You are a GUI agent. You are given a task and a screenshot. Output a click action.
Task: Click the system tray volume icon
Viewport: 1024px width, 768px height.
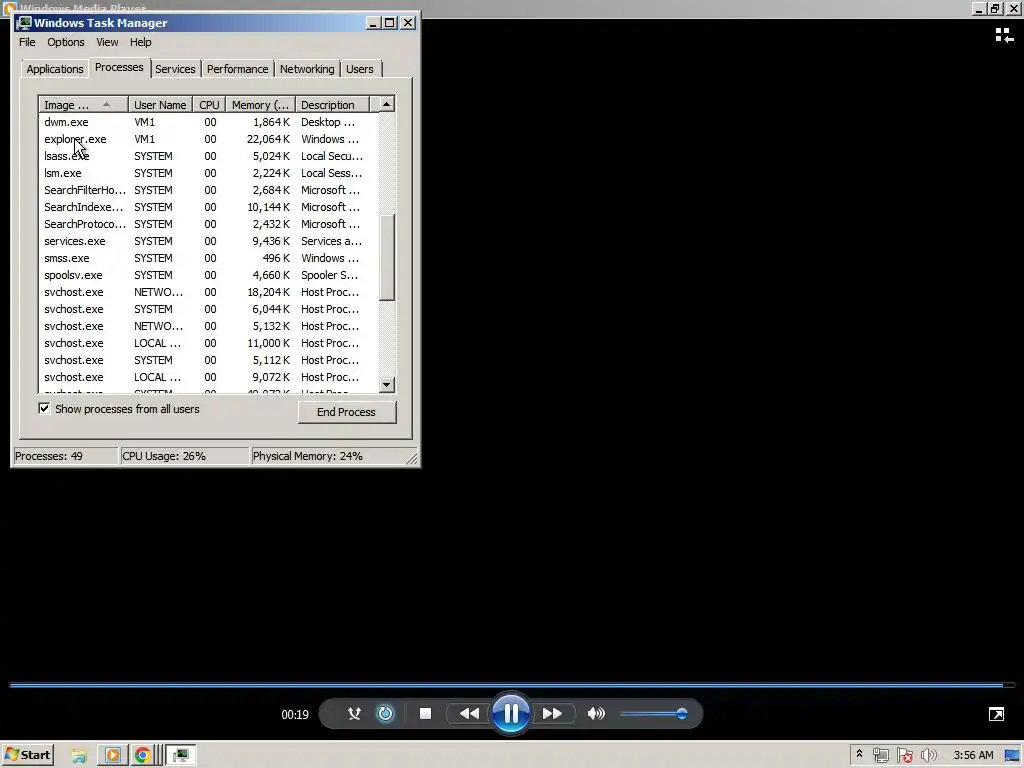(928, 756)
